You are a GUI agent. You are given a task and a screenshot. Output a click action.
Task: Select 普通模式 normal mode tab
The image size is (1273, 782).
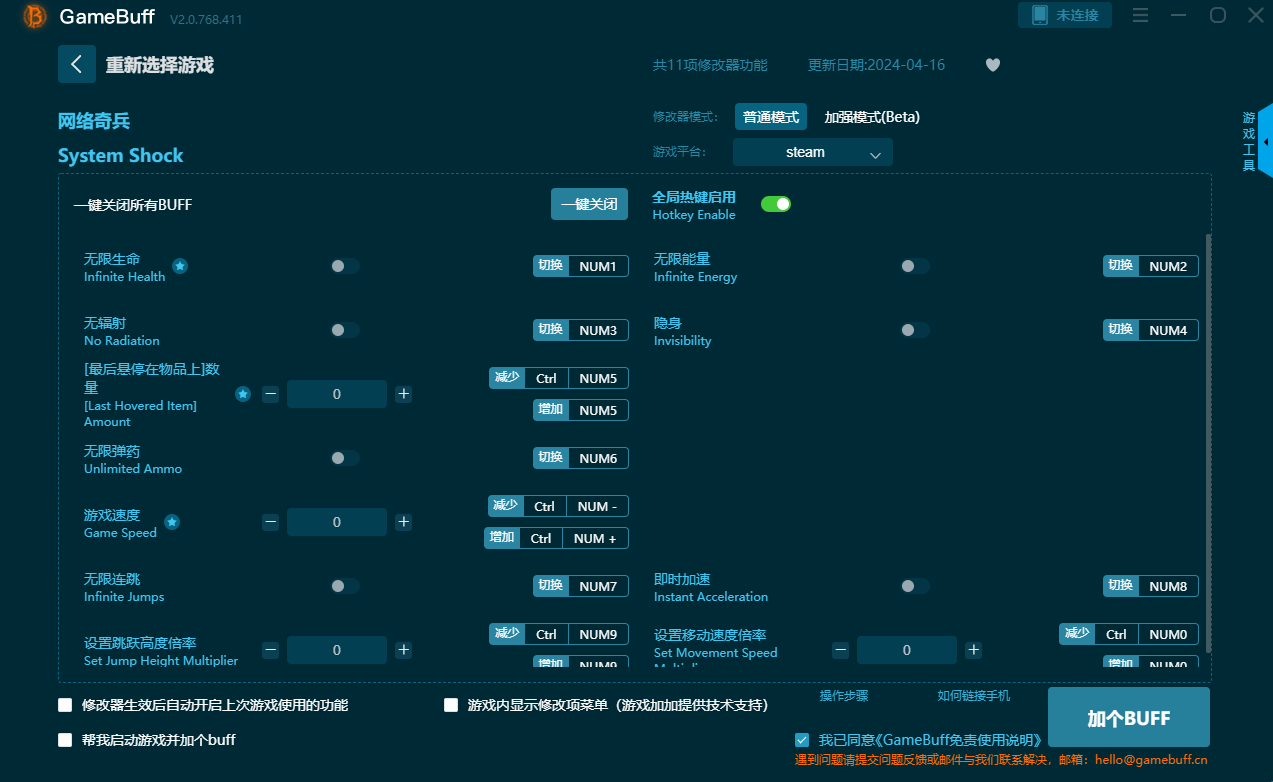click(x=771, y=117)
